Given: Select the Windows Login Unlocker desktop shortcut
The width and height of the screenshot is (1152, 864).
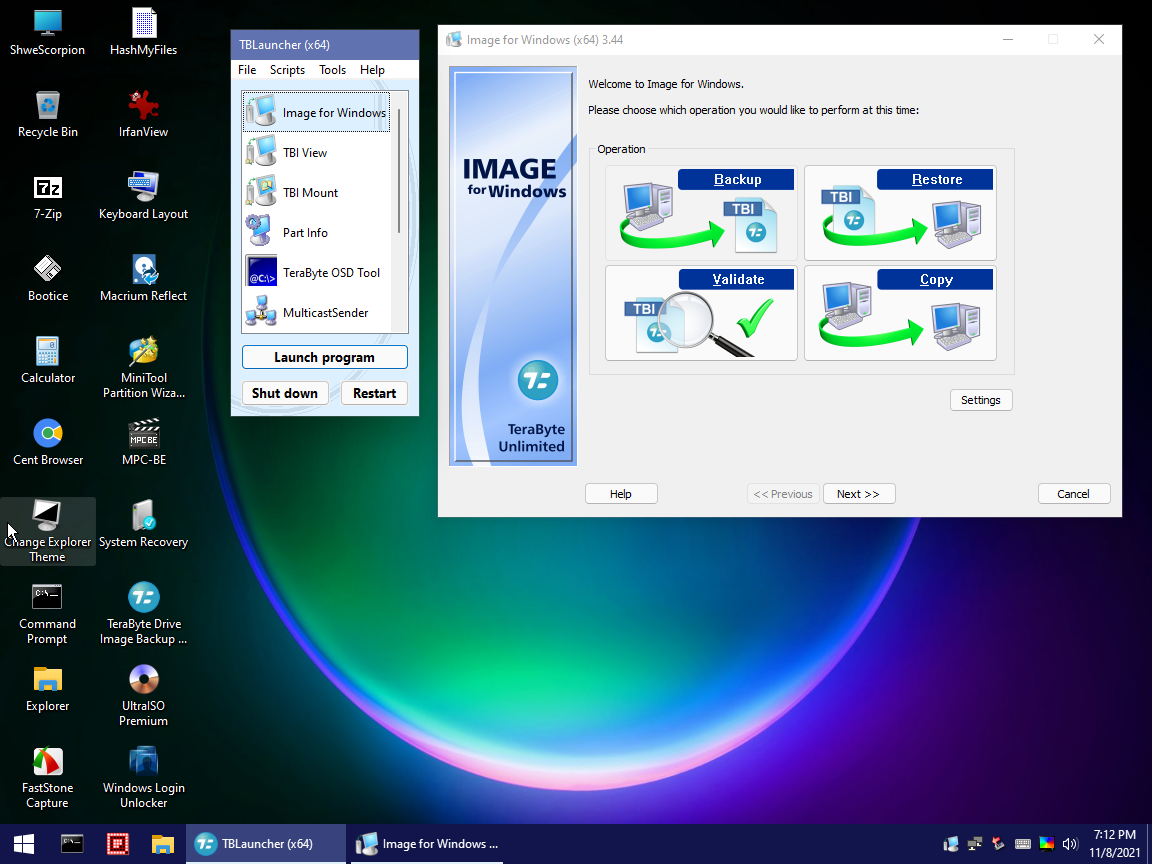Looking at the screenshot, I should click(143, 778).
